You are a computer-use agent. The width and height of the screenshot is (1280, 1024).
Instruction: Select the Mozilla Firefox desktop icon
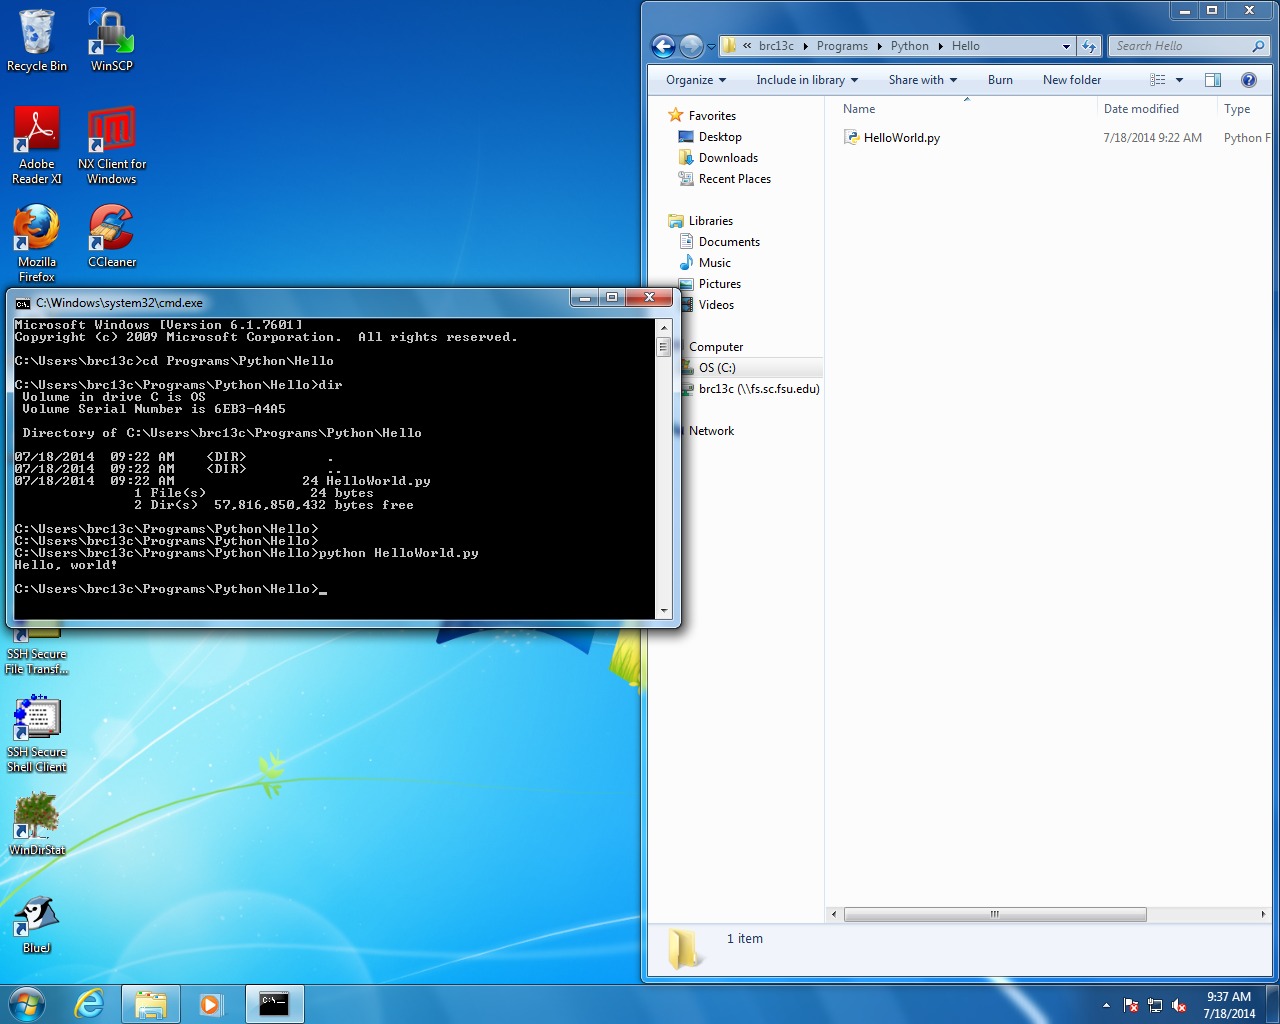(37, 244)
